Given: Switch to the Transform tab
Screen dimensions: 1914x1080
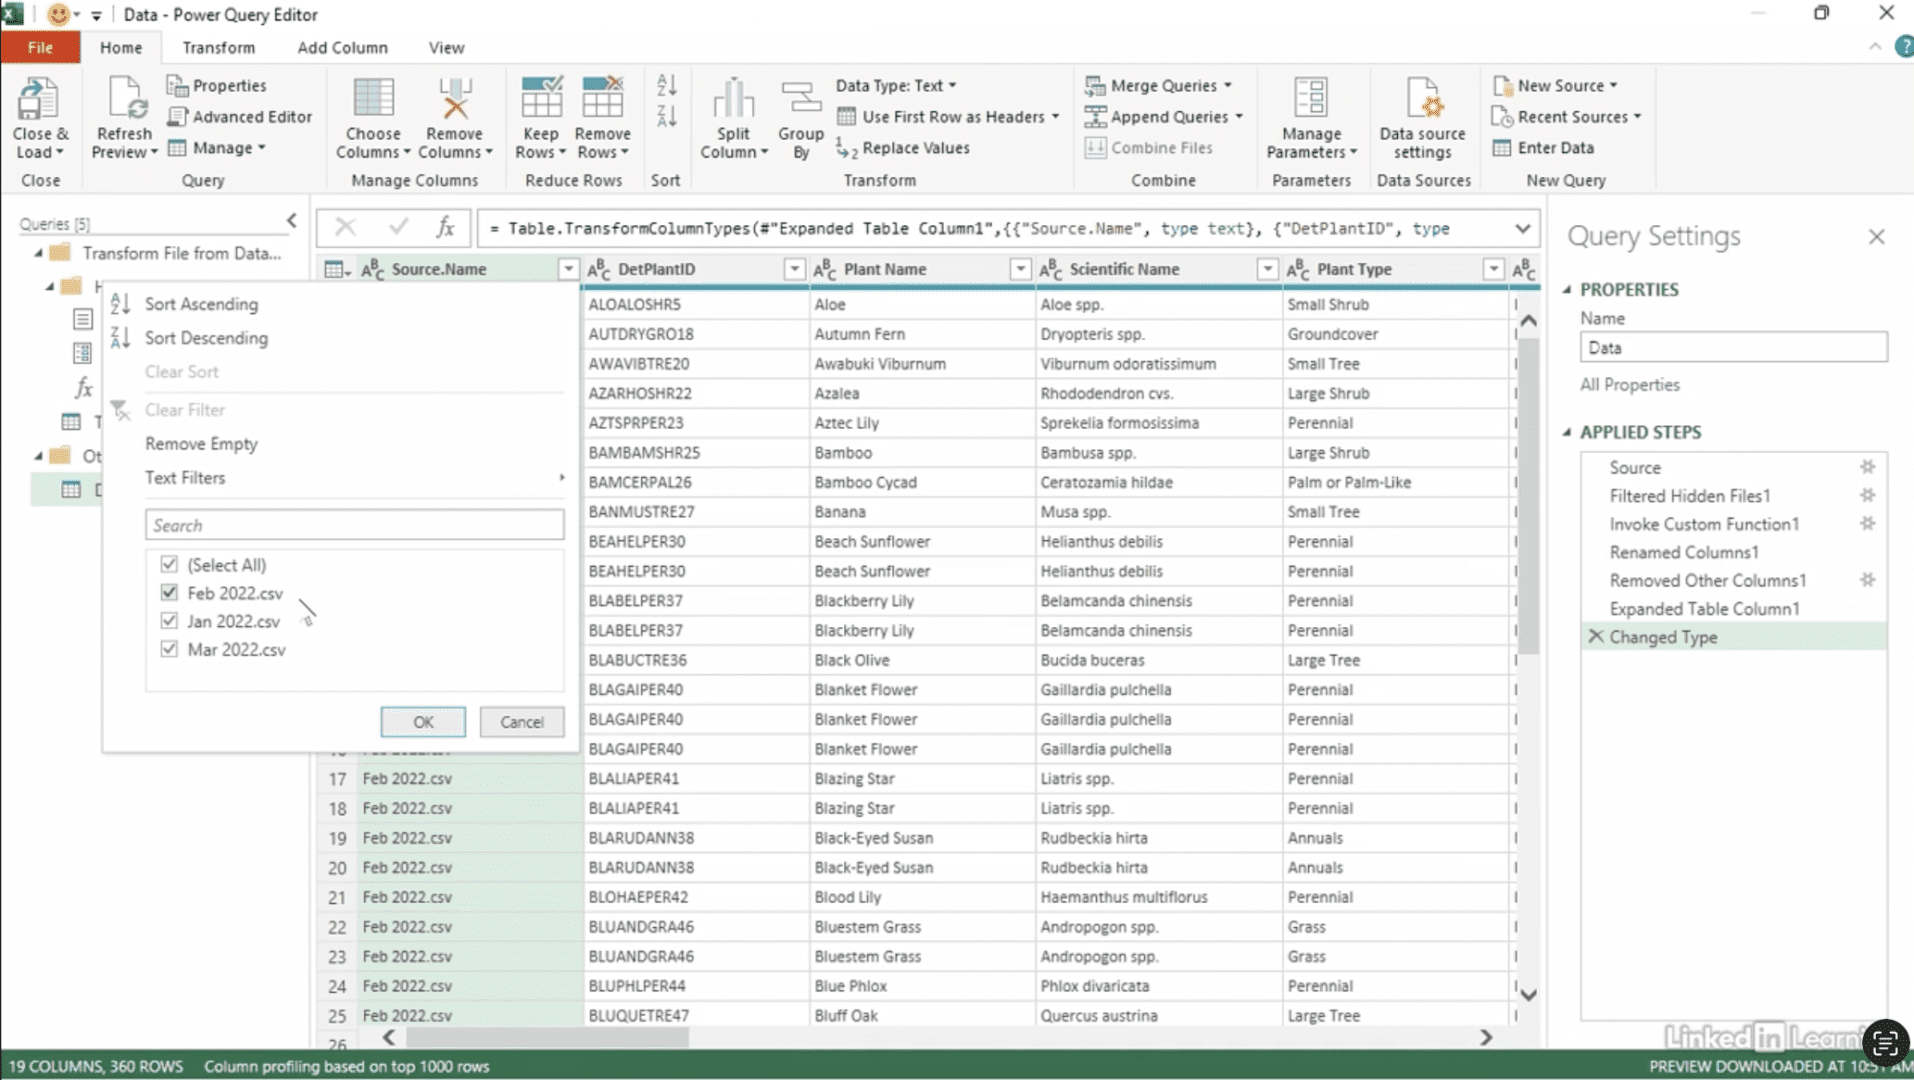Looking at the screenshot, I should tap(218, 47).
